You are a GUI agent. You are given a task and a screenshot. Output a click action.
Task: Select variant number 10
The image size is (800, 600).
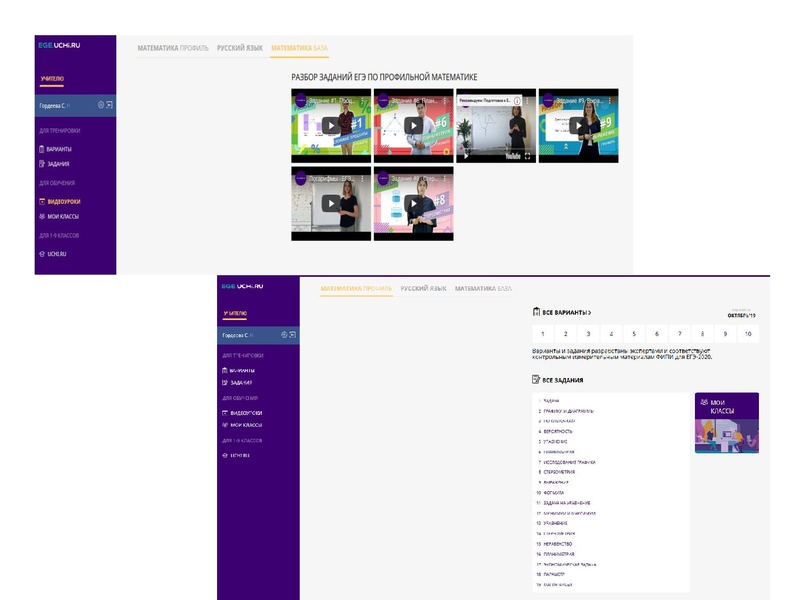click(x=747, y=334)
